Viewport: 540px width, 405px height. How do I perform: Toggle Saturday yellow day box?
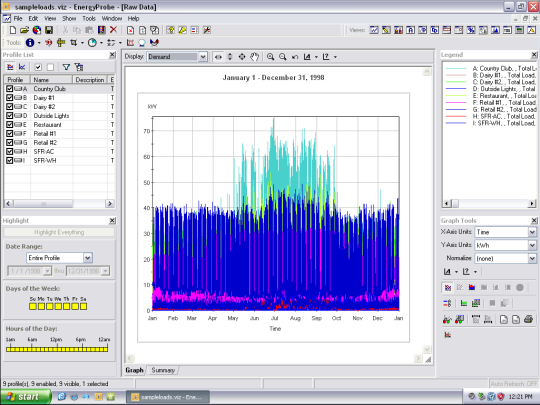coord(83,306)
